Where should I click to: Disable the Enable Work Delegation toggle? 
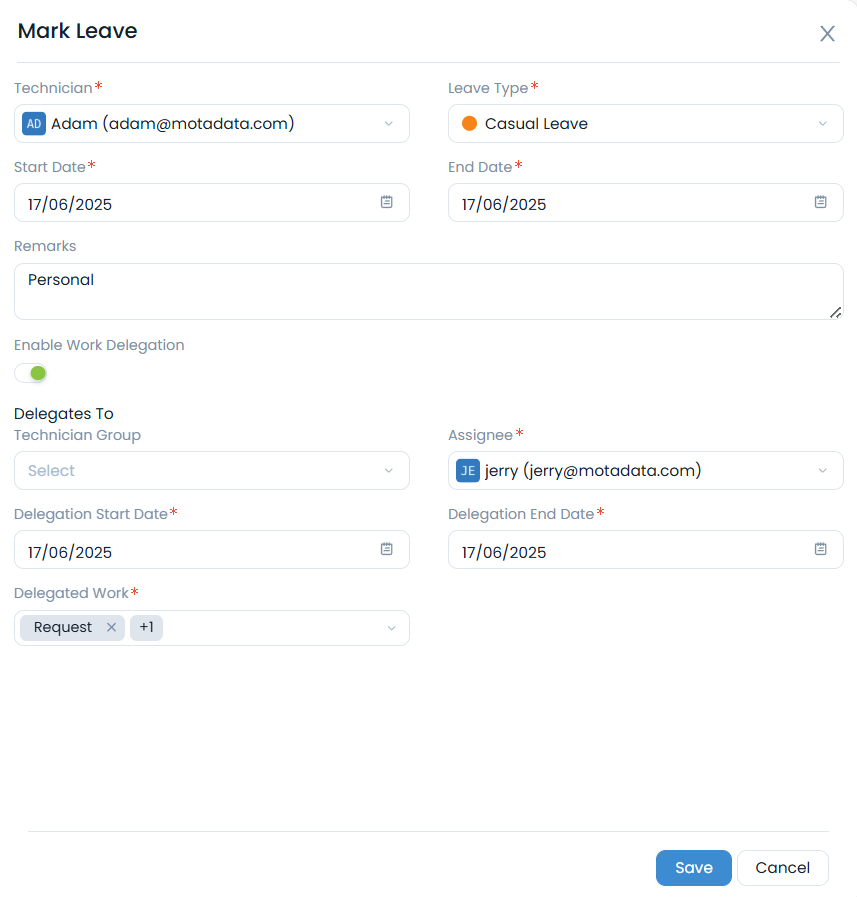coord(31,373)
